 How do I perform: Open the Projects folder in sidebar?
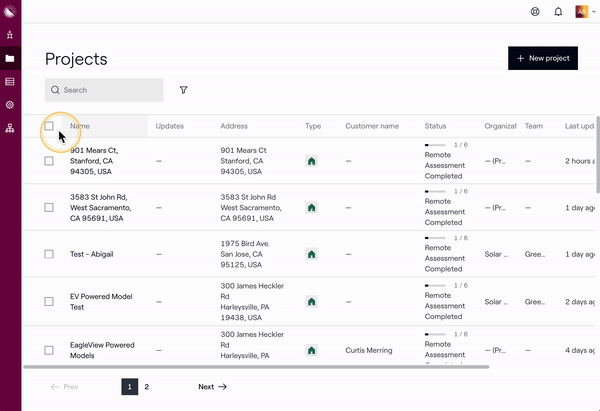coord(10,58)
